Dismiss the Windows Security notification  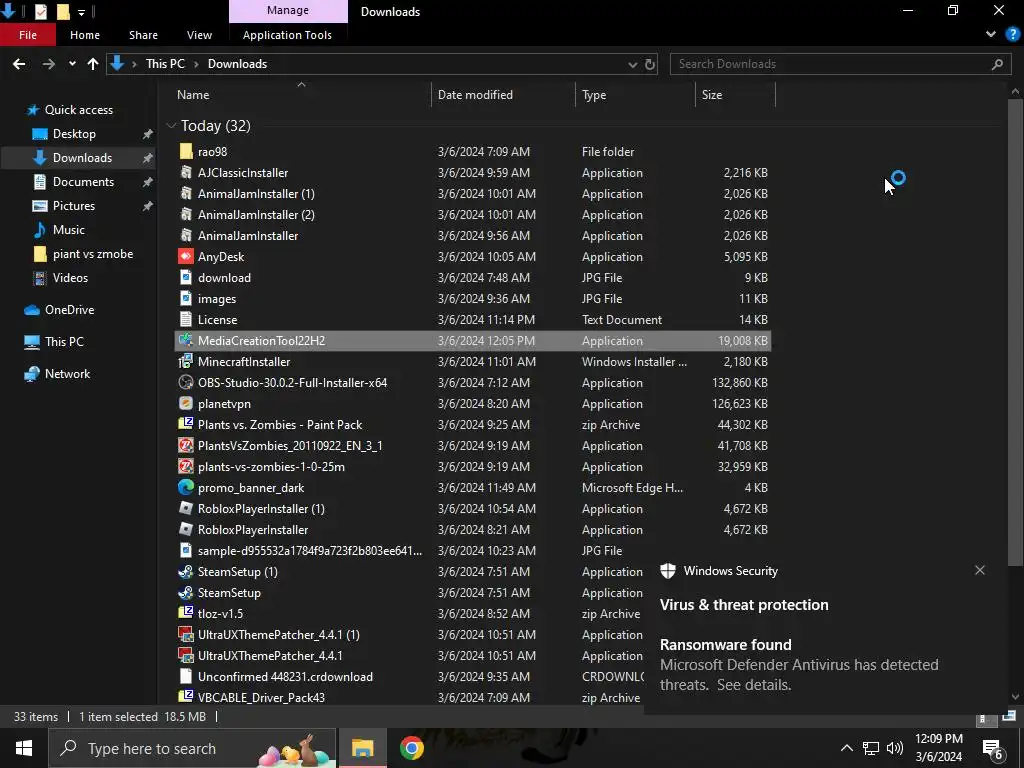coord(980,570)
